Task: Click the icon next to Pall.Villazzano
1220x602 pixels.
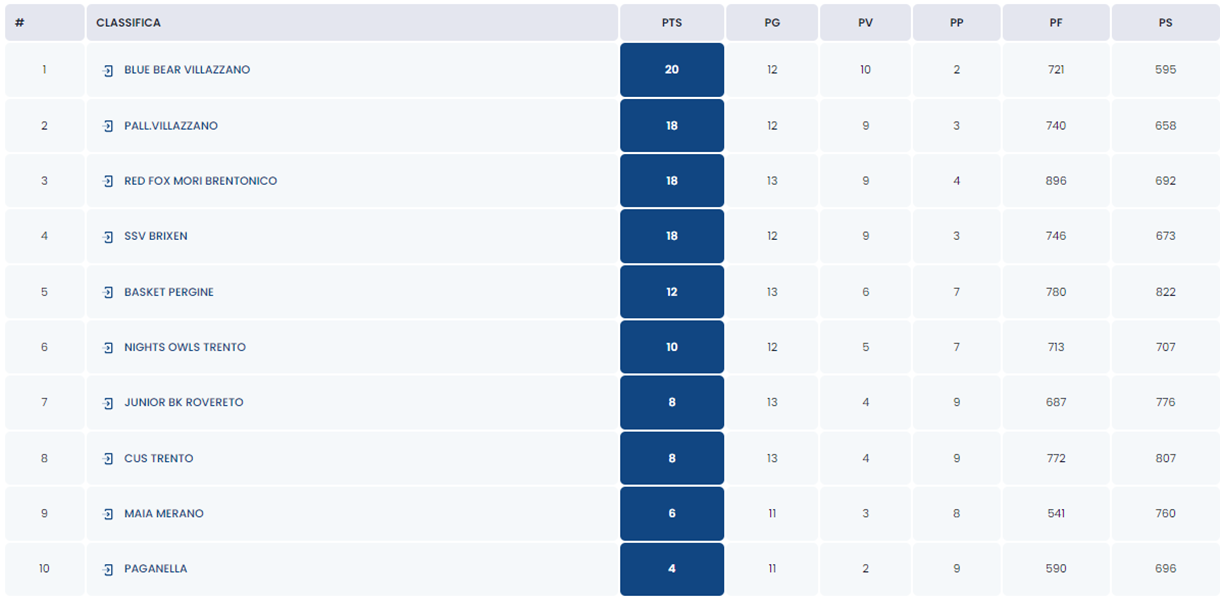Action: click(108, 126)
